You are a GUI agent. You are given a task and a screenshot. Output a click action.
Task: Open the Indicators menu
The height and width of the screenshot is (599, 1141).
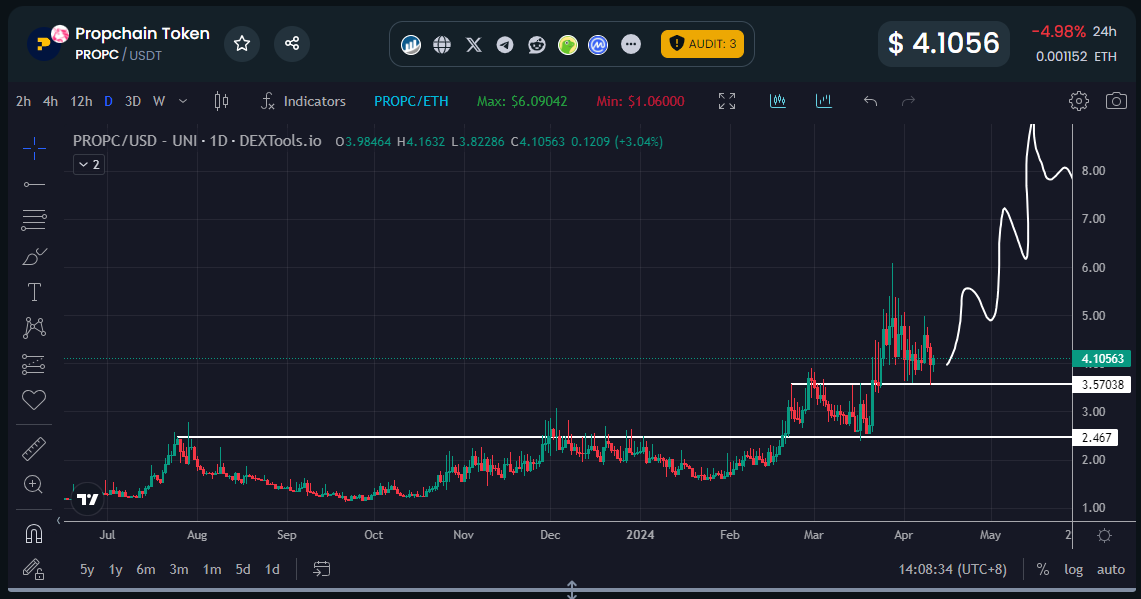(x=303, y=101)
